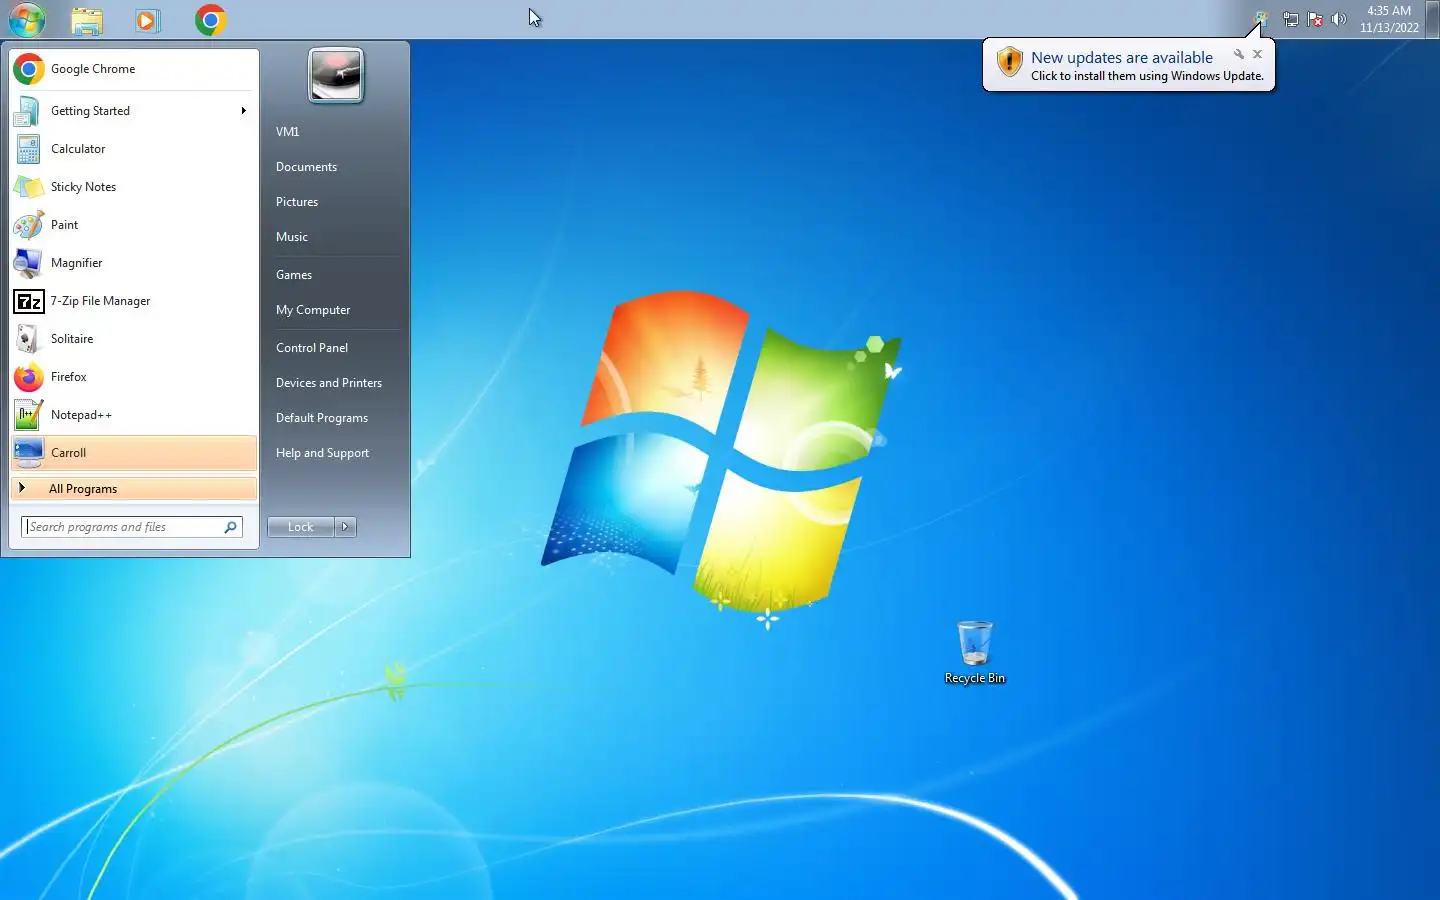Click the New updates are available notification
1440x900 pixels.
point(1122,58)
